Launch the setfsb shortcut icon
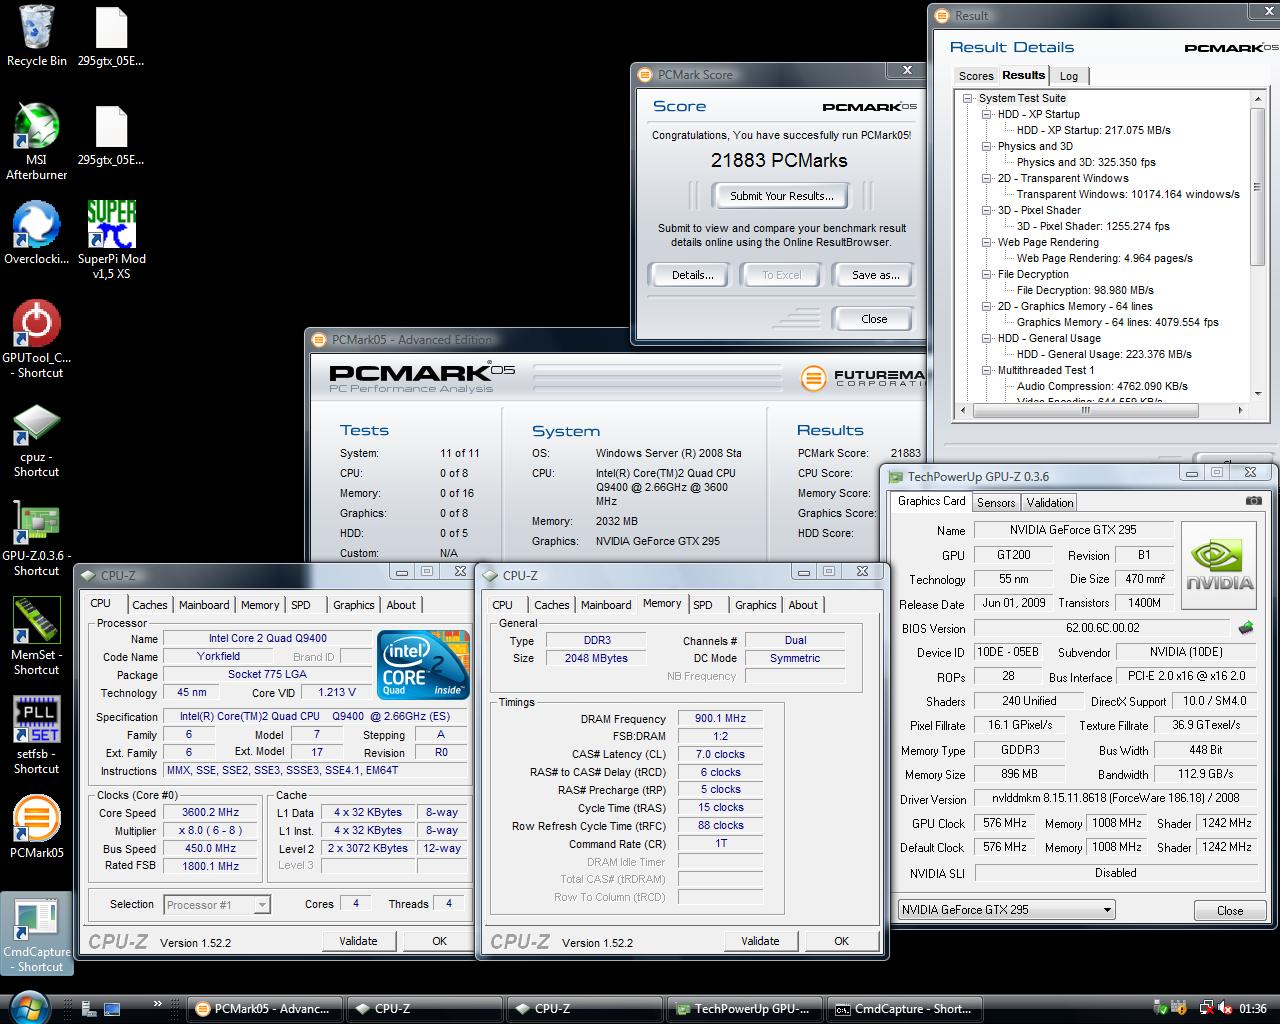This screenshot has height=1024, width=1280. coord(37,737)
